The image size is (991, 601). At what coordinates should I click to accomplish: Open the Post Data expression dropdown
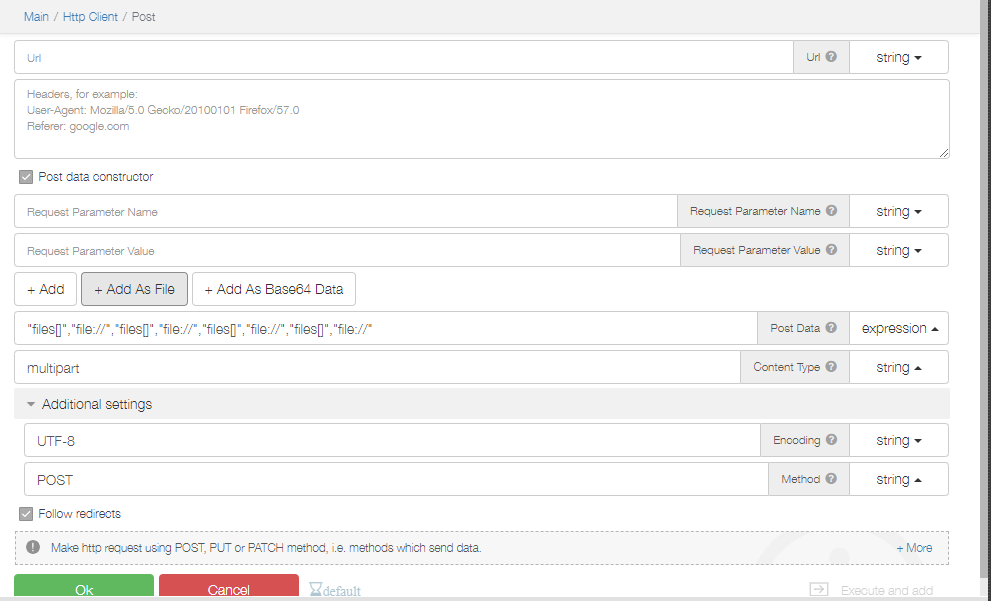click(x=898, y=329)
